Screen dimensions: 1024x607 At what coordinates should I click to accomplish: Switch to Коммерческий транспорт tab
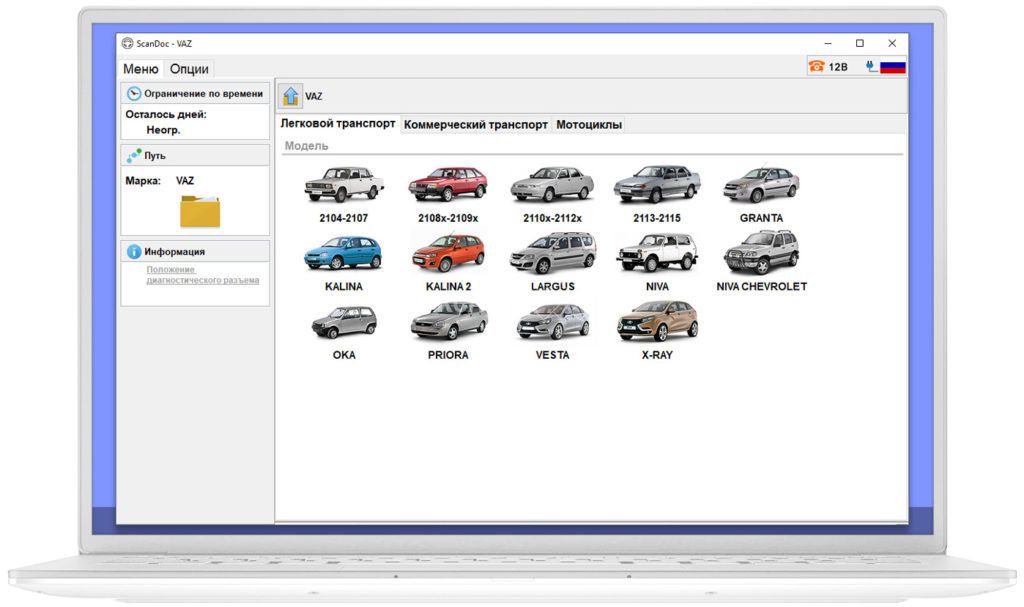pyautogui.click(x=475, y=125)
